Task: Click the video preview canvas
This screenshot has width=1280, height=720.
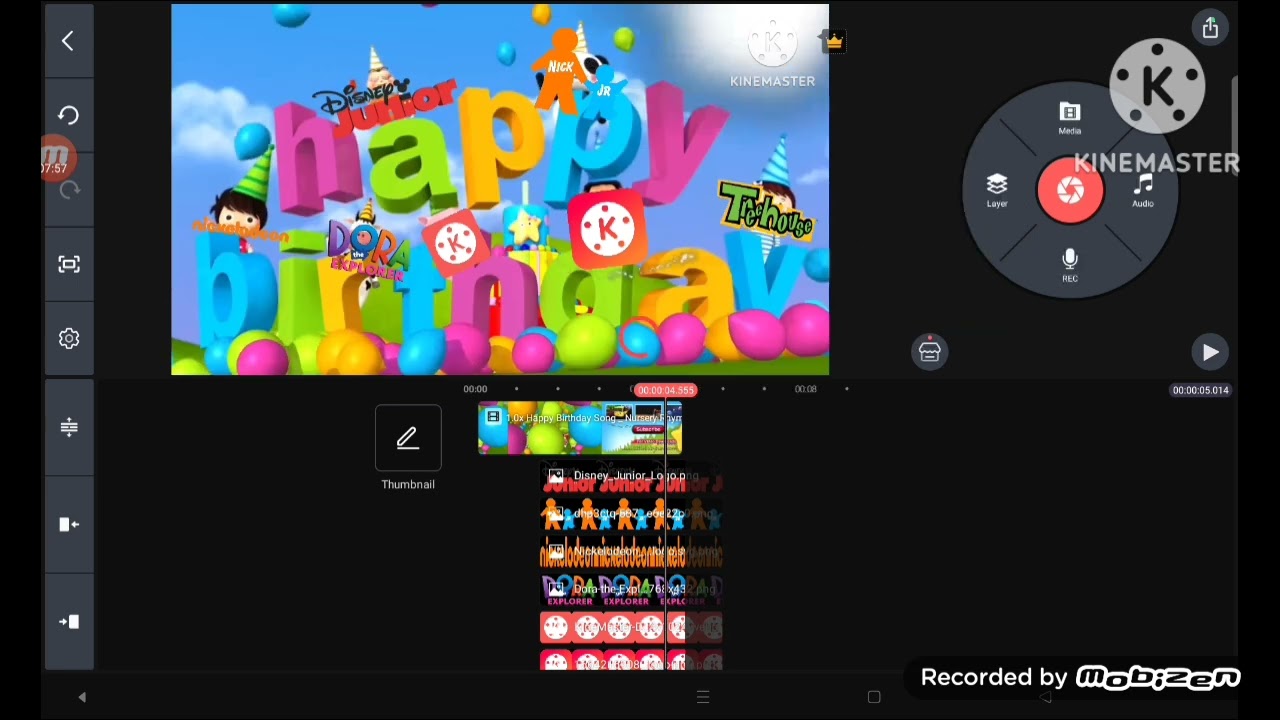Action: pyautogui.click(x=500, y=190)
